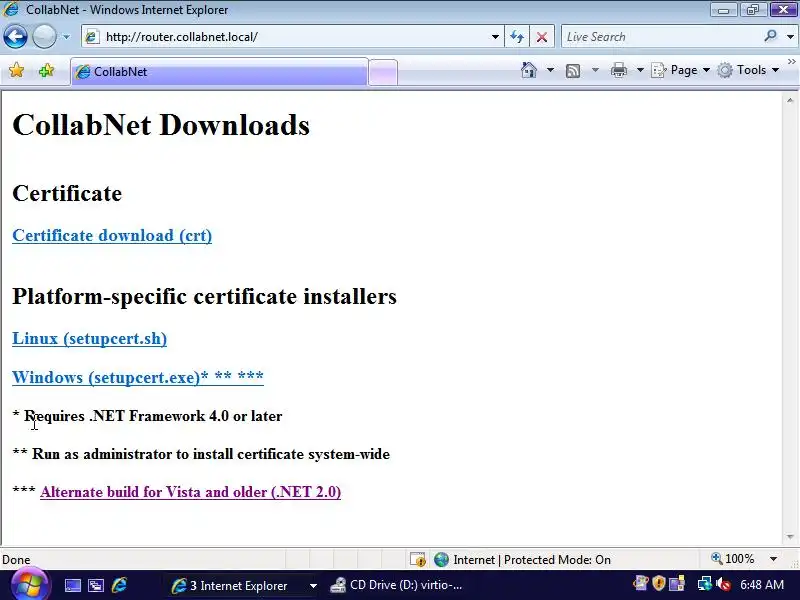Click the RSS feeds icon
Screen dimensions: 800x600
pyautogui.click(x=573, y=70)
